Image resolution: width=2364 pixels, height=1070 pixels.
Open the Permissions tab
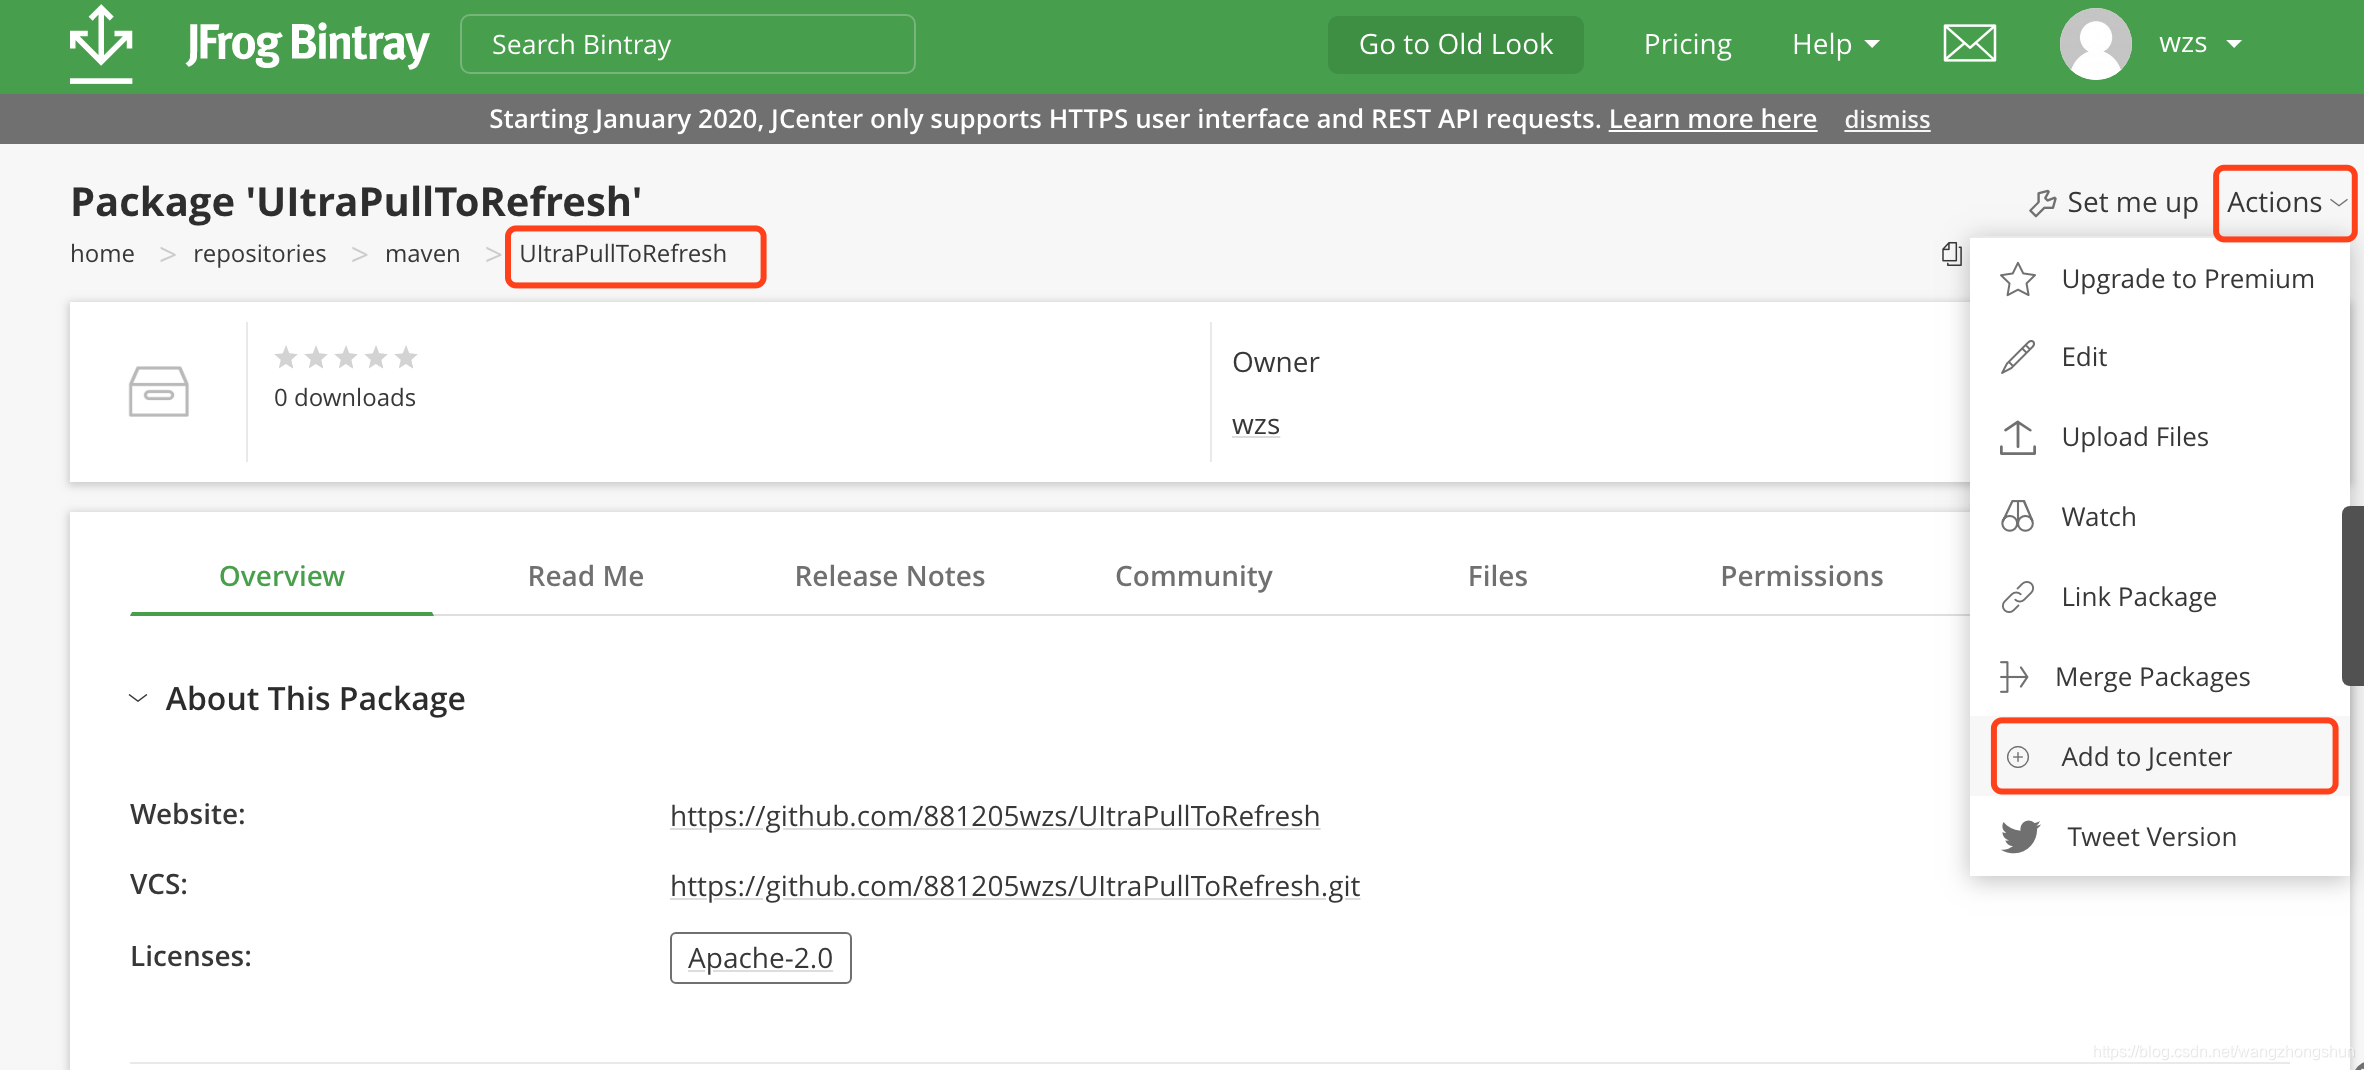1802,576
